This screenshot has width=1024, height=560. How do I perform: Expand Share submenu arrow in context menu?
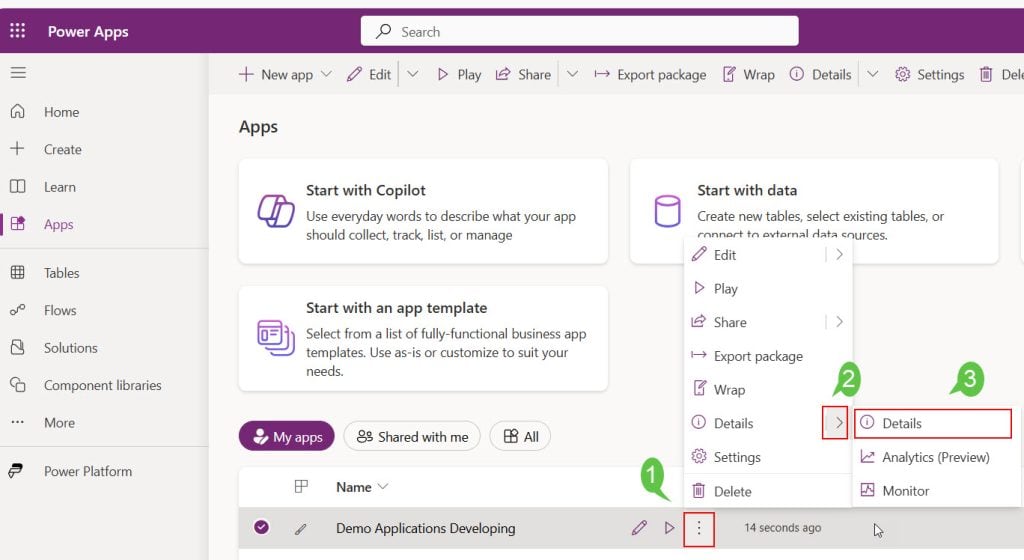pyautogui.click(x=839, y=322)
